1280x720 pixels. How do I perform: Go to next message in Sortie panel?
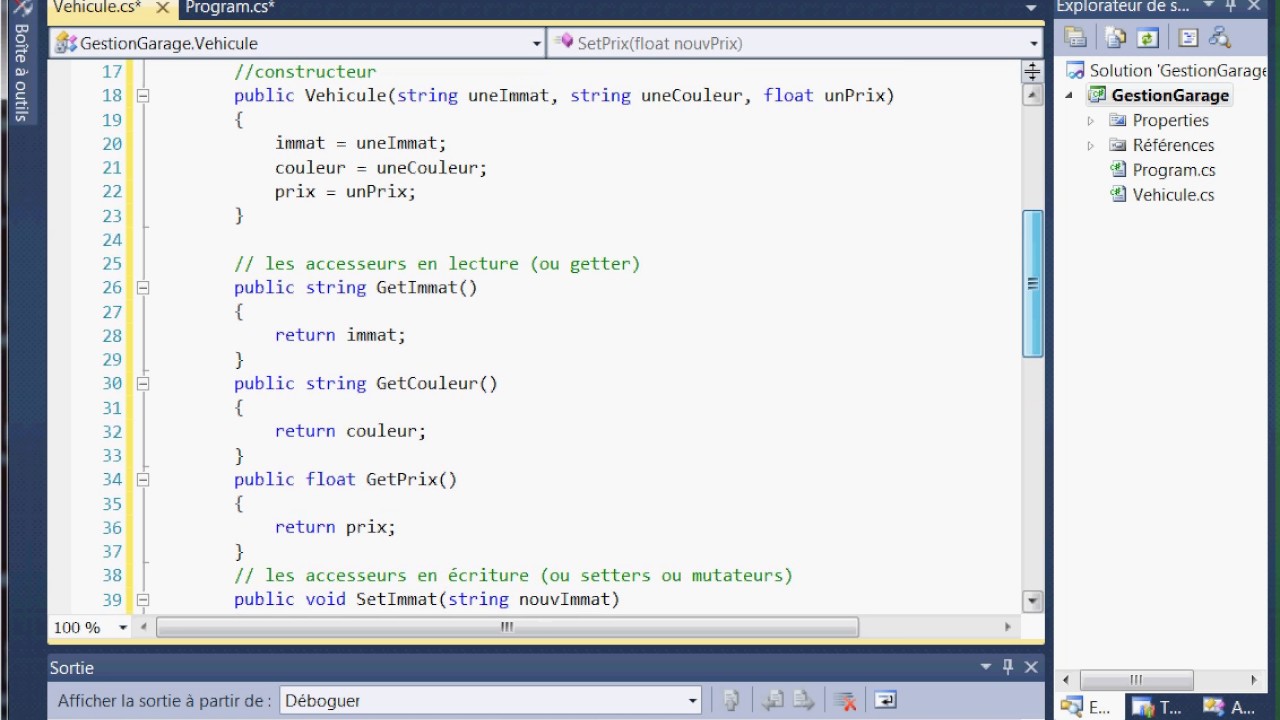pos(803,701)
